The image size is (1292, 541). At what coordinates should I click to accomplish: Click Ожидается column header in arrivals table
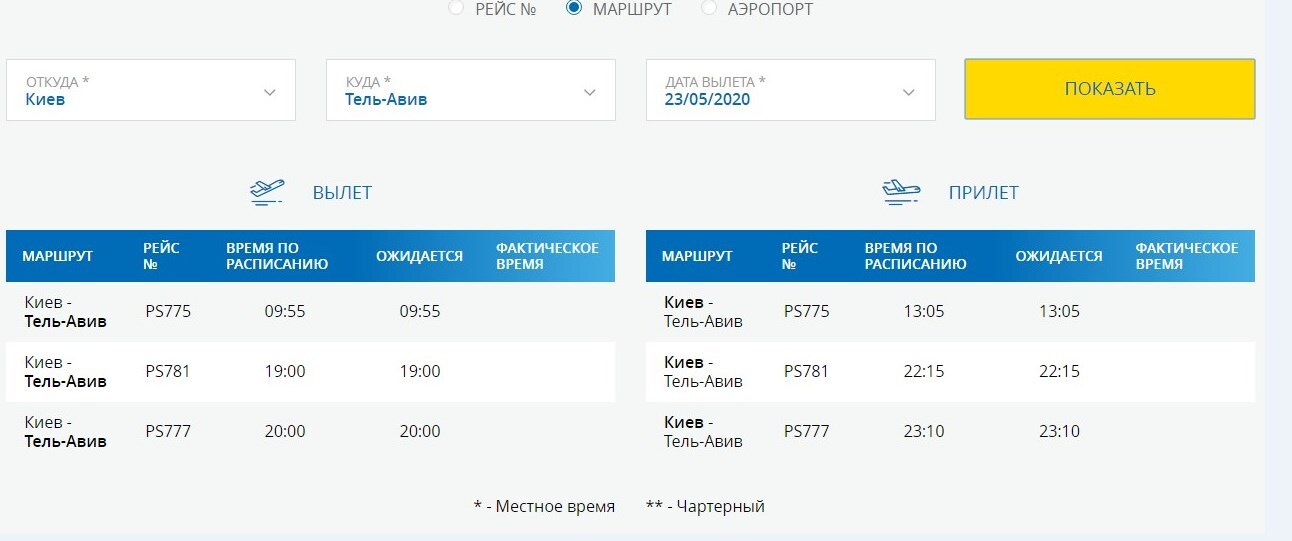pos(1059,256)
